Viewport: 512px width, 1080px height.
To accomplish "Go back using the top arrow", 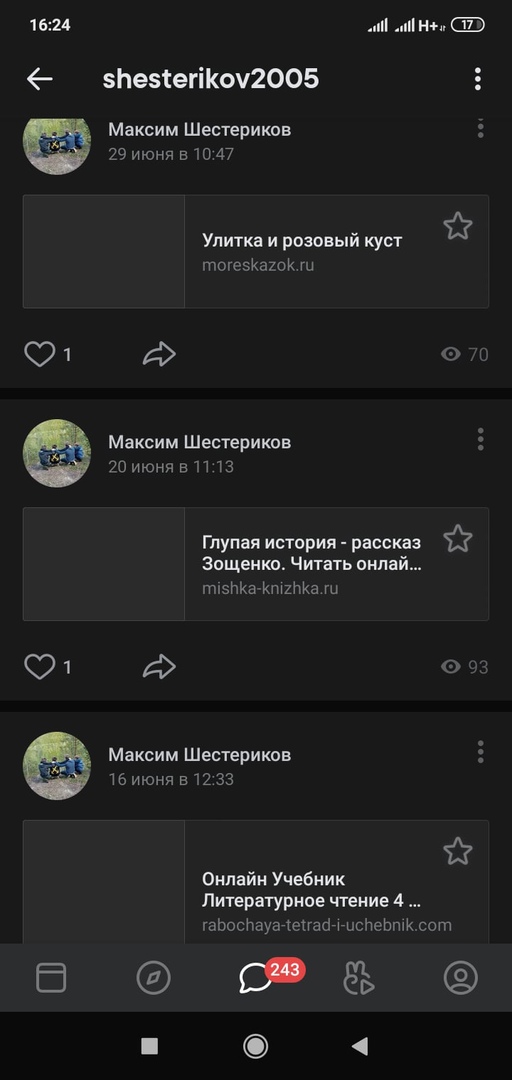I will pos(39,79).
